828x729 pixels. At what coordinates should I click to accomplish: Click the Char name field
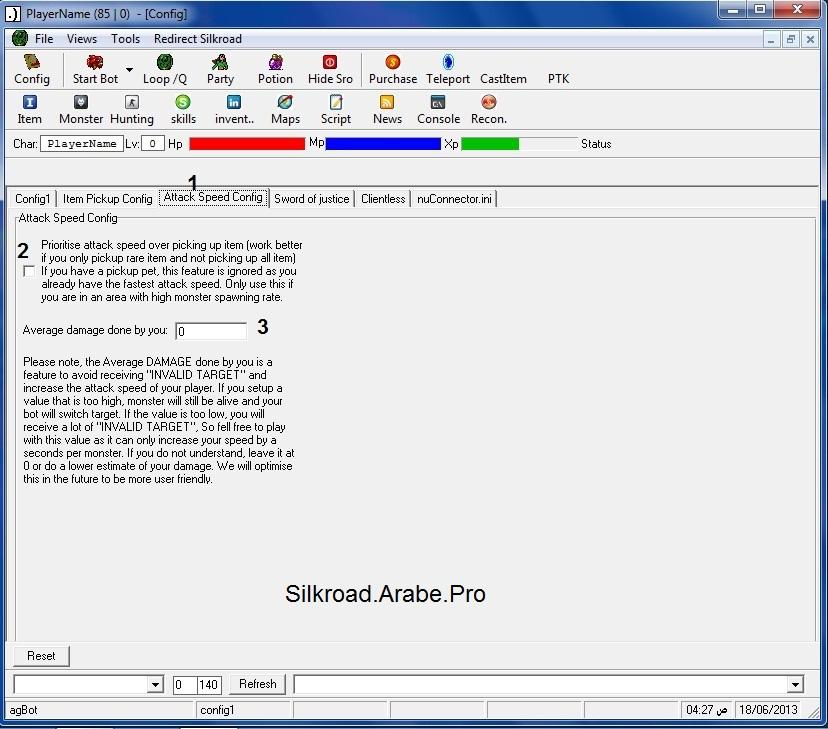pyautogui.click(x=82, y=144)
